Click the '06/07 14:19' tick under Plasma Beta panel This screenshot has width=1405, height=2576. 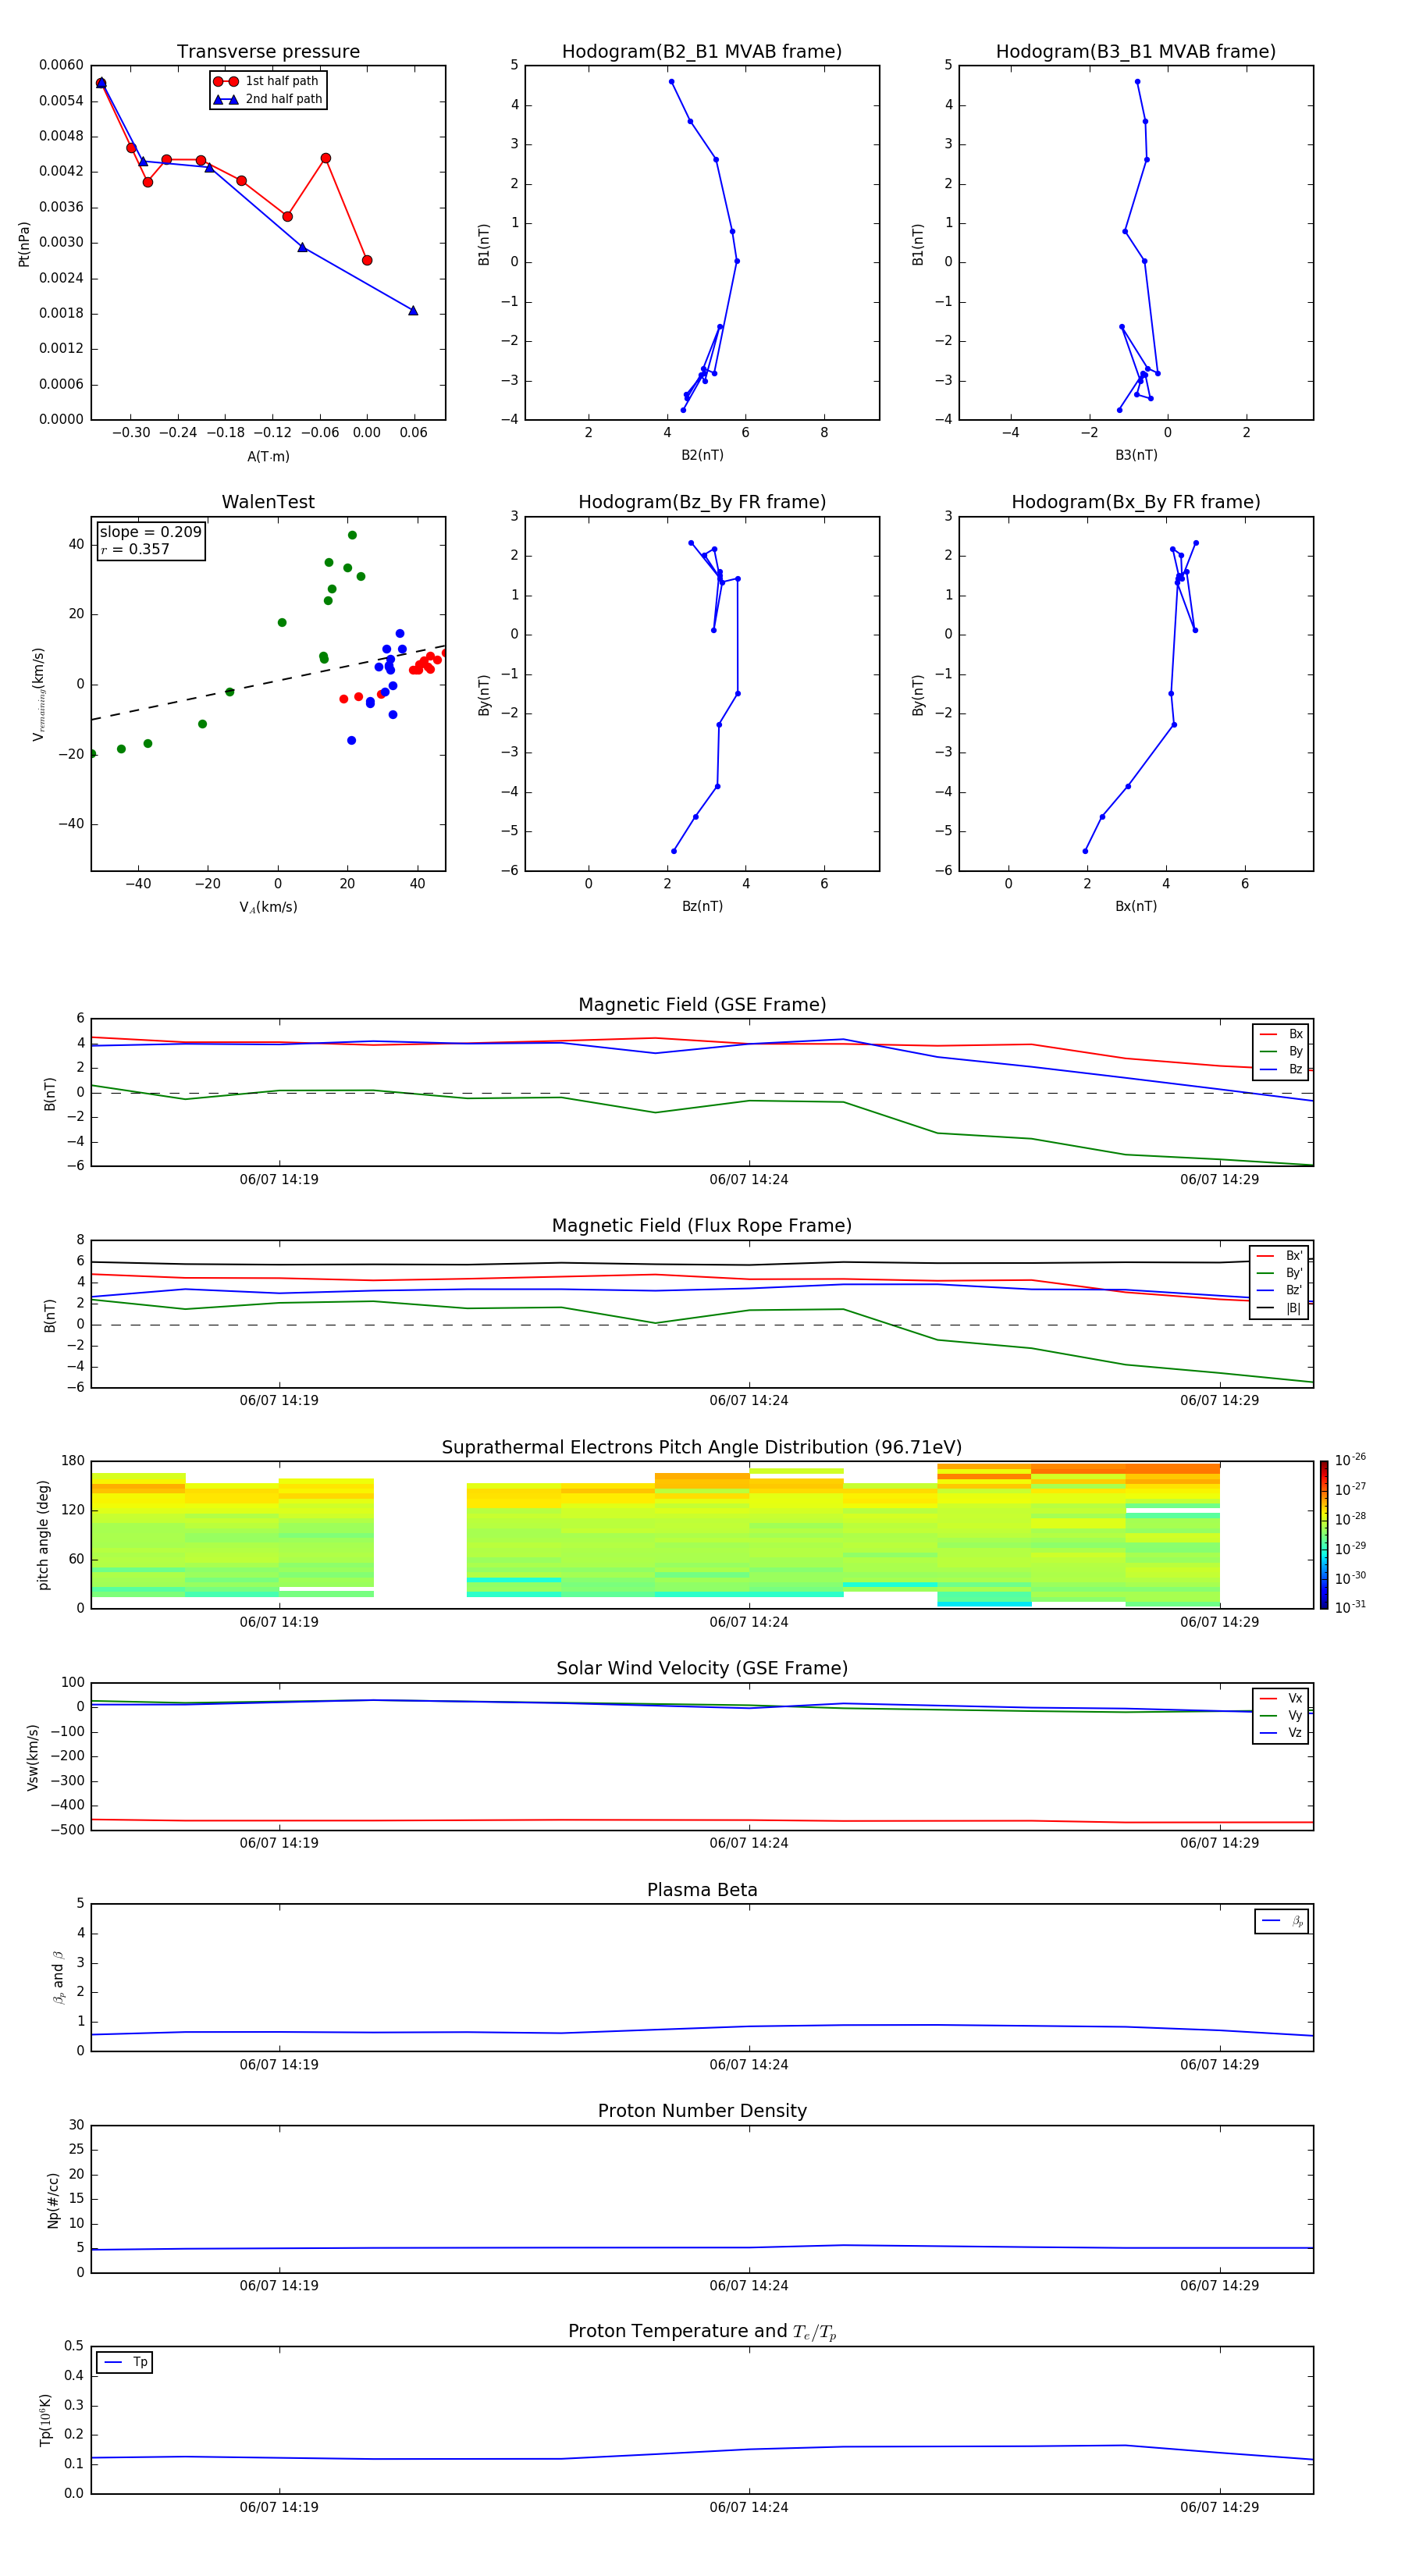click(279, 2065)
